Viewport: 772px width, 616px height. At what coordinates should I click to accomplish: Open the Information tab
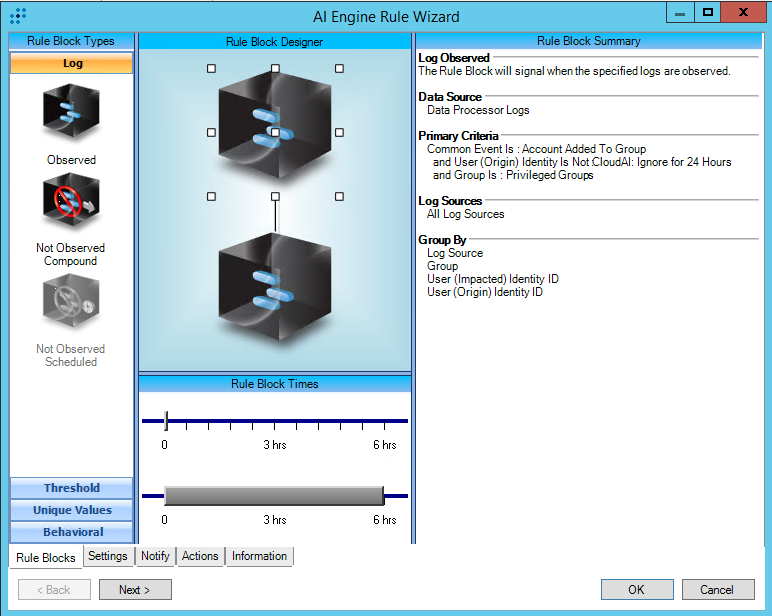(259, 556)
